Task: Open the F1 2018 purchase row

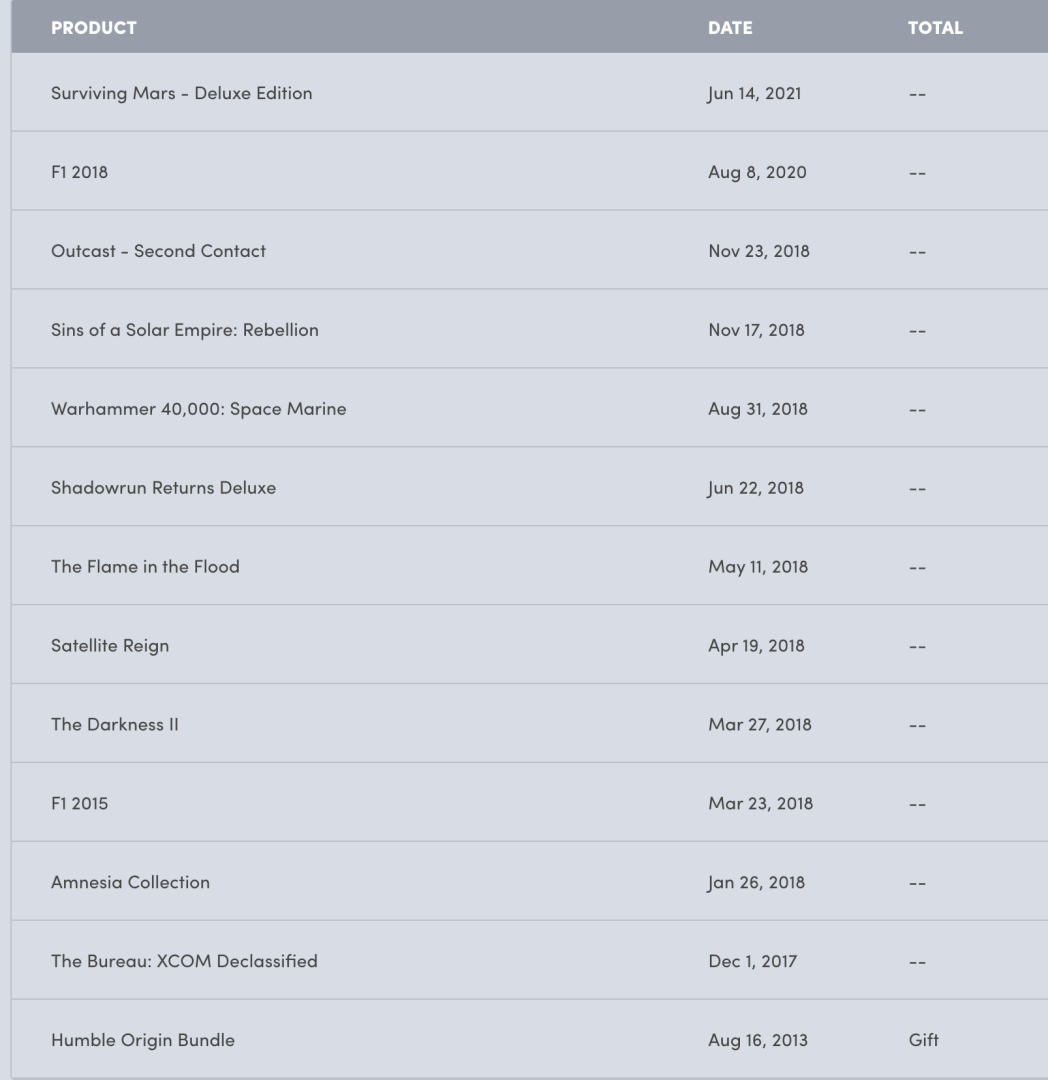Action: coord(80,172)
